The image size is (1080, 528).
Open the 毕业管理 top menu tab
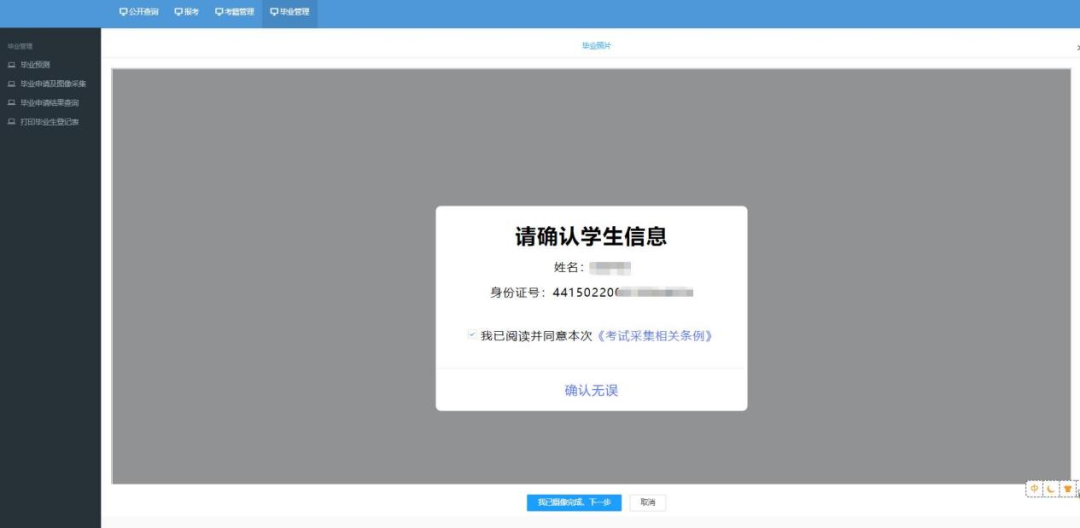click(289, 12)
